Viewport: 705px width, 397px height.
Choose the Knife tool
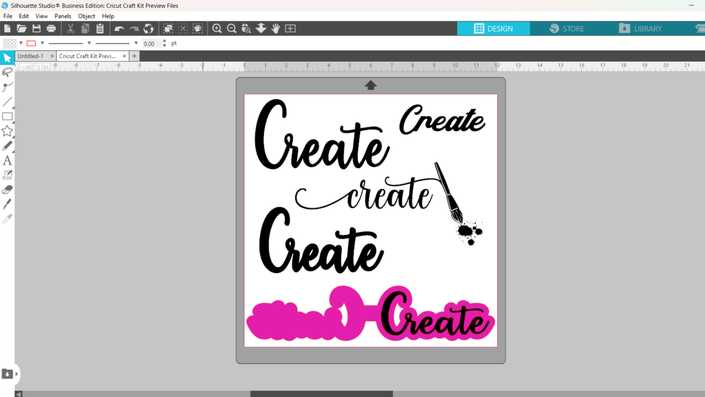7,204
